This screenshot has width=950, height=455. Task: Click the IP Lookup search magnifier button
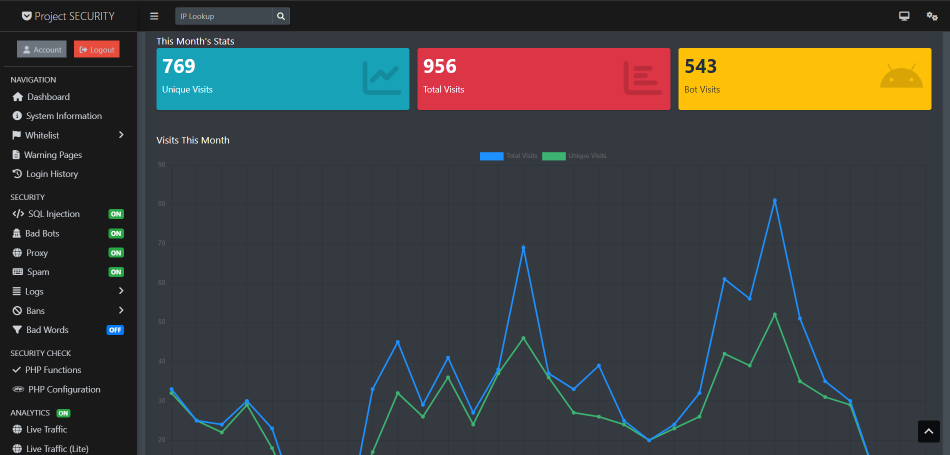281,16
